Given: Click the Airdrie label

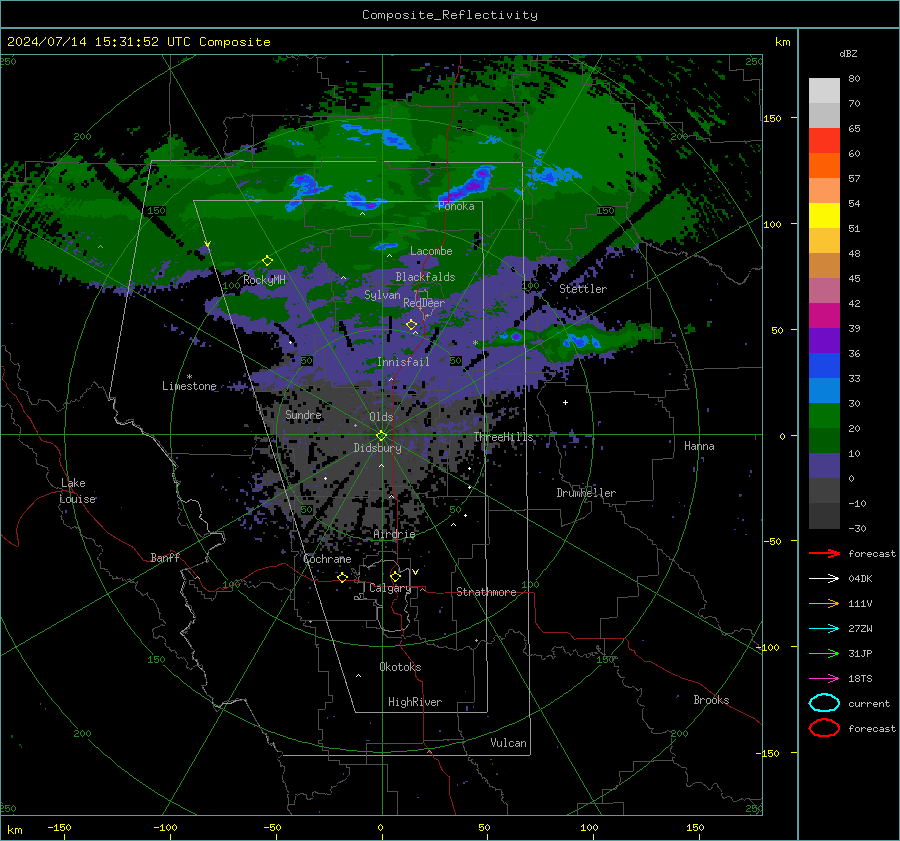Looking at the screenshot, I should (x=394, y=534).
